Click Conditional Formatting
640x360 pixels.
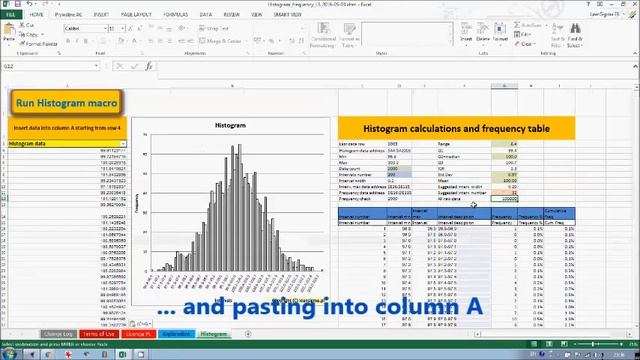click(x=323, y=35)
